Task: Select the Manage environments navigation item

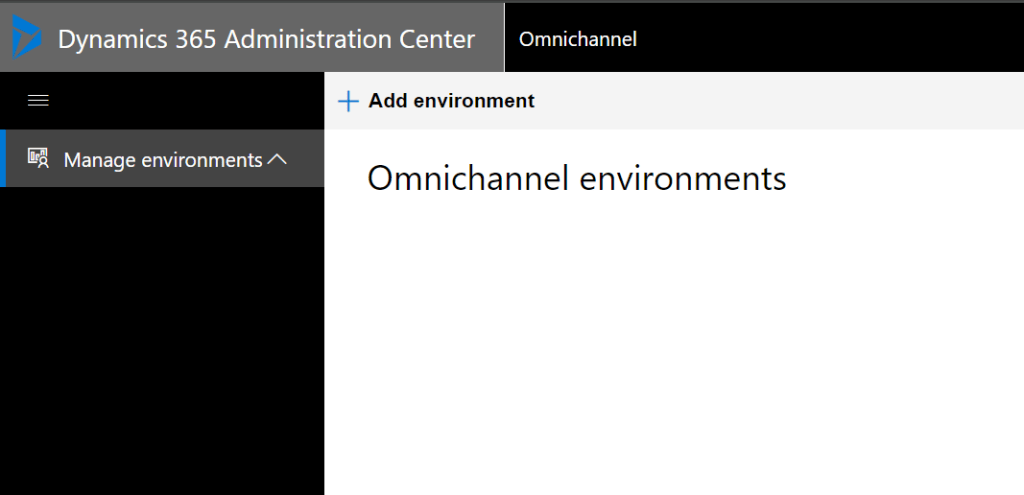Action: [163, 159]
